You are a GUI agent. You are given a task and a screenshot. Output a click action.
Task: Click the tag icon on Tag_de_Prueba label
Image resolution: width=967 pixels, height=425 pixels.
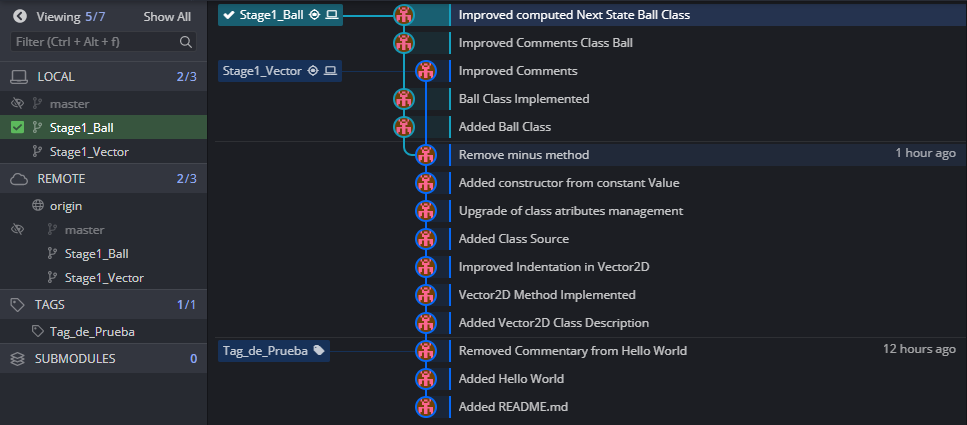[x=319, y=351]
